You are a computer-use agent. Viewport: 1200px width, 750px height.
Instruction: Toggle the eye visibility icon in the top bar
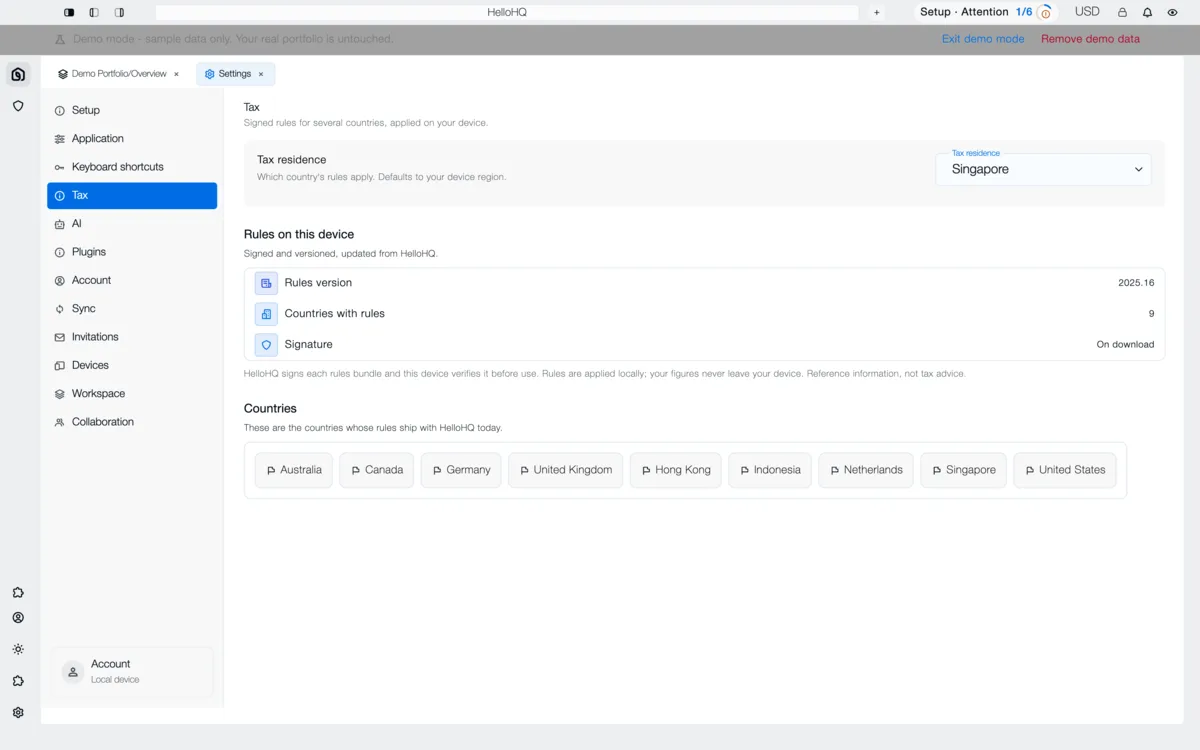pos(1172,12)
